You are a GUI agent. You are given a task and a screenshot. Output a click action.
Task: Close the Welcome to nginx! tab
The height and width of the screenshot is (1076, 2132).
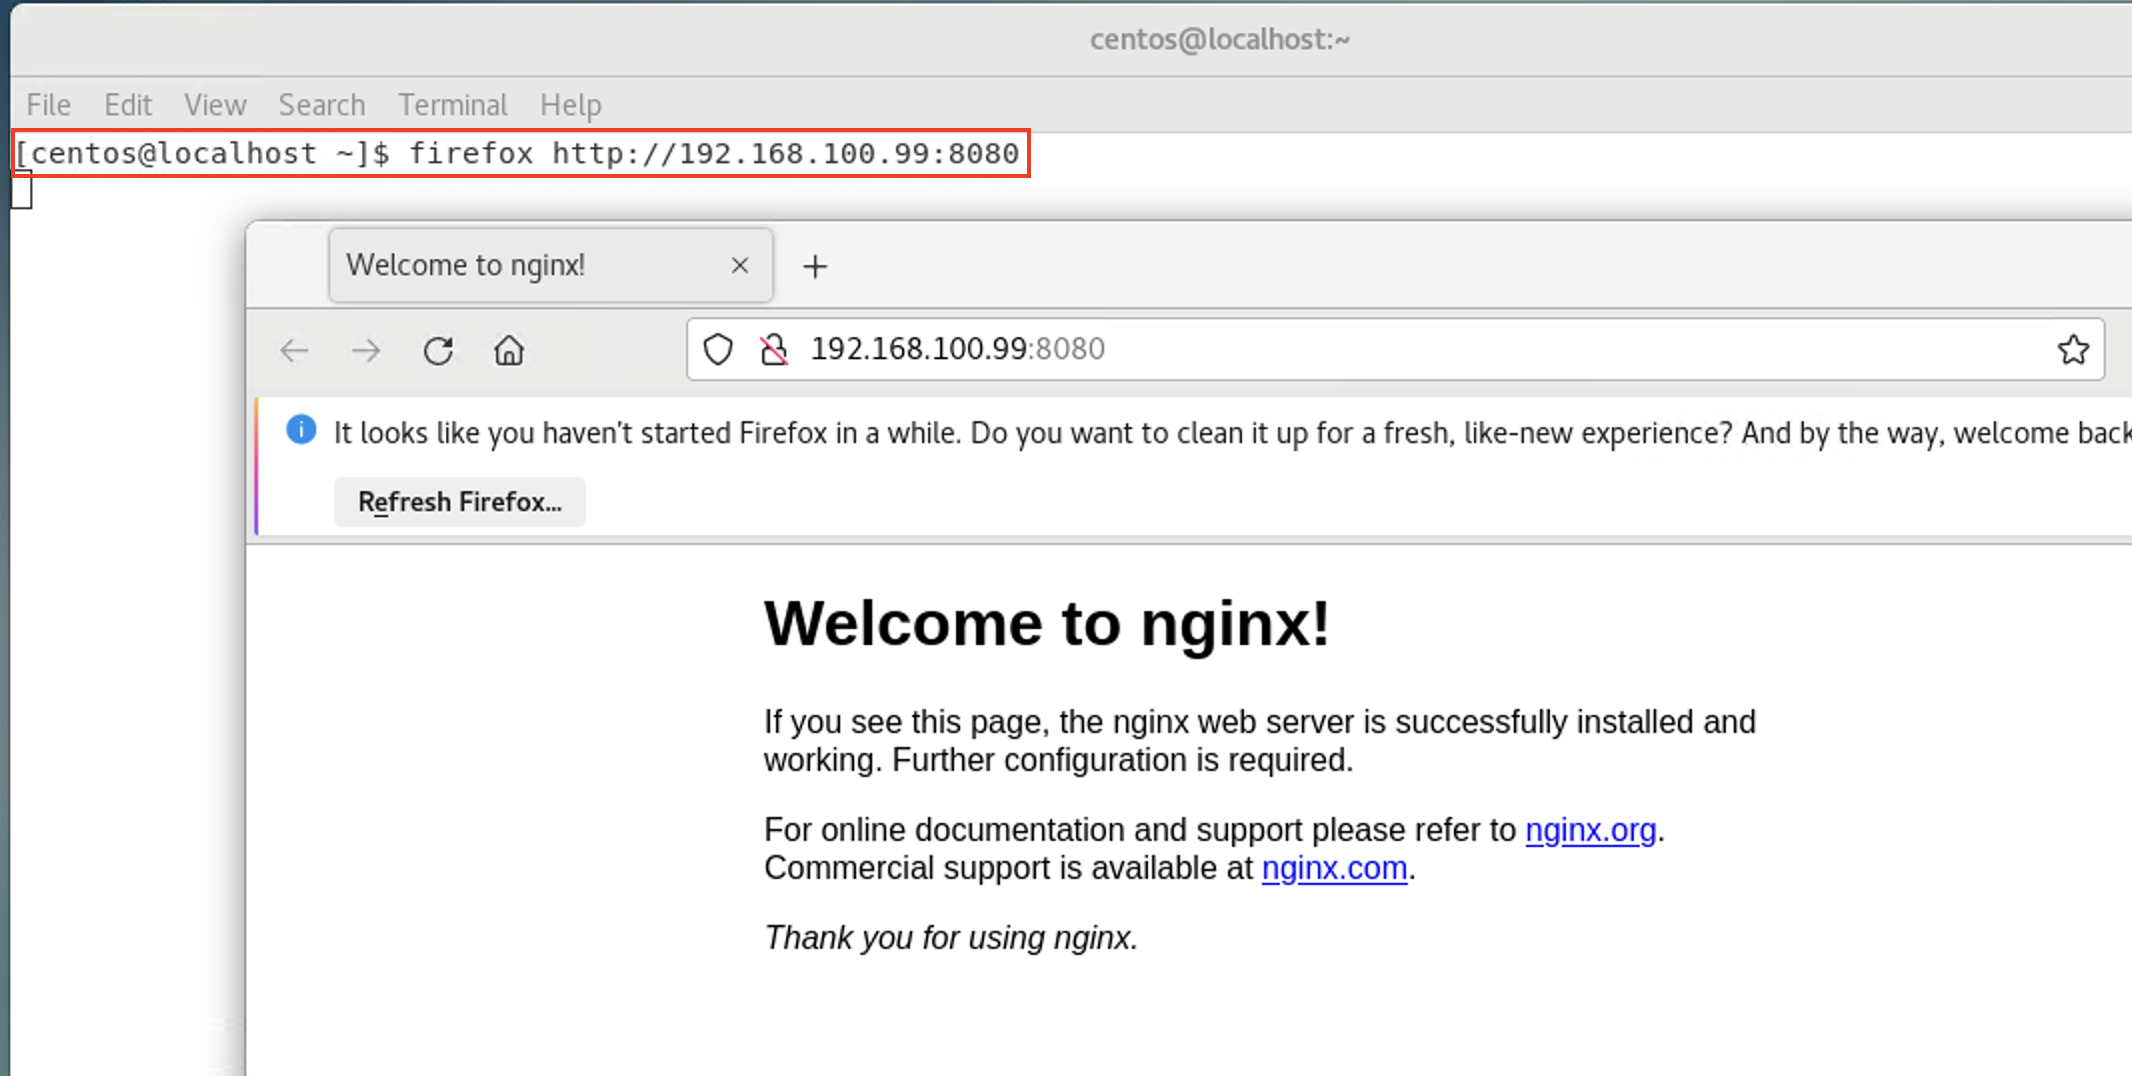740,265
